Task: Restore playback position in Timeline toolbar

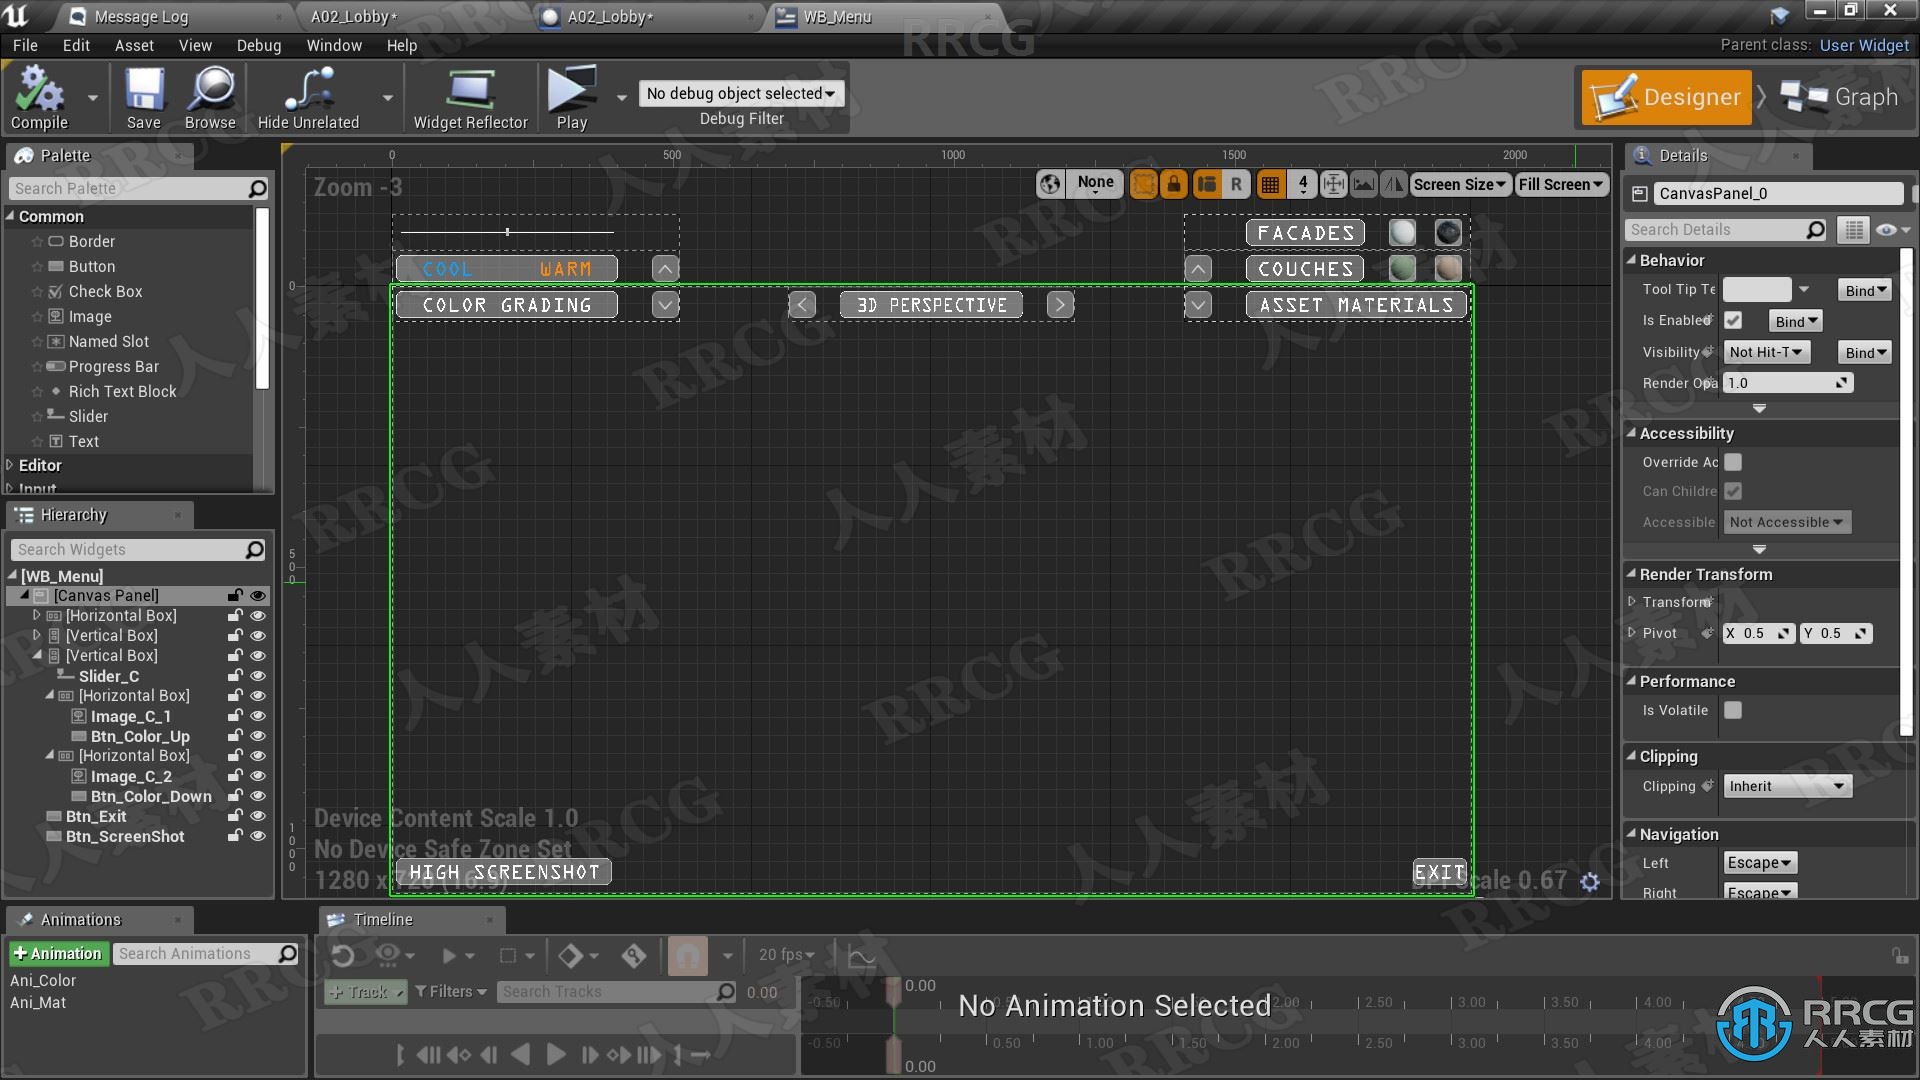Action: point(343,956)
